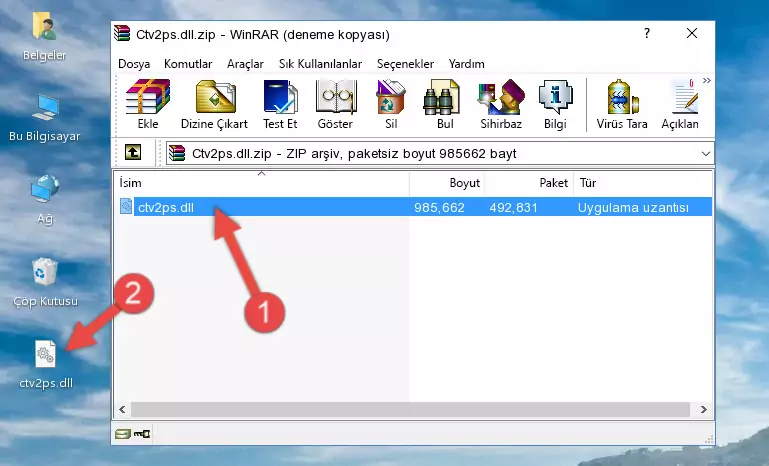Viewport: 769px width, 466px height.
Task: Click the horizontal scrollbar track
Action: tap(410, 409)
